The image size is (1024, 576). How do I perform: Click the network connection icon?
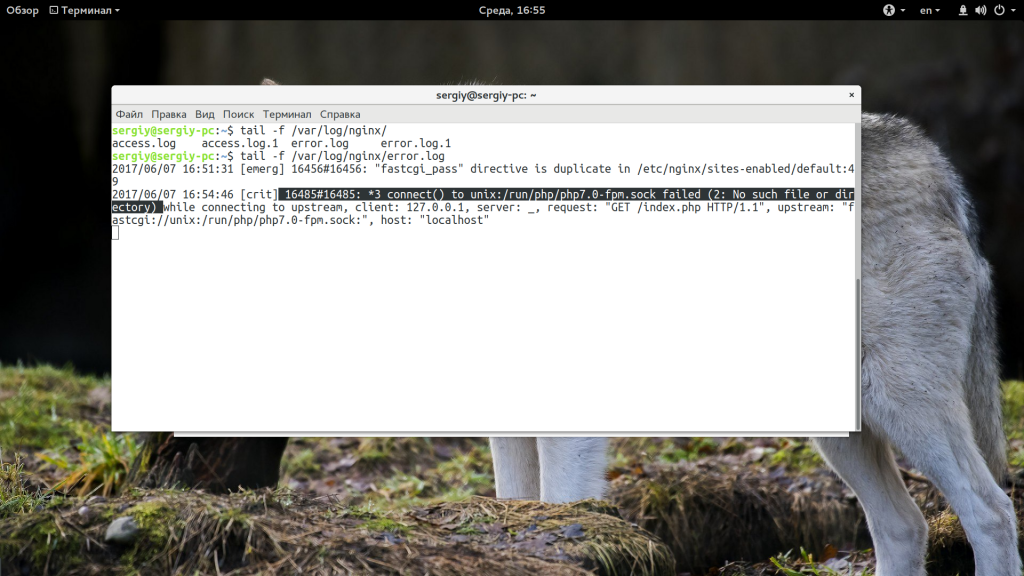tap(963, 10)
